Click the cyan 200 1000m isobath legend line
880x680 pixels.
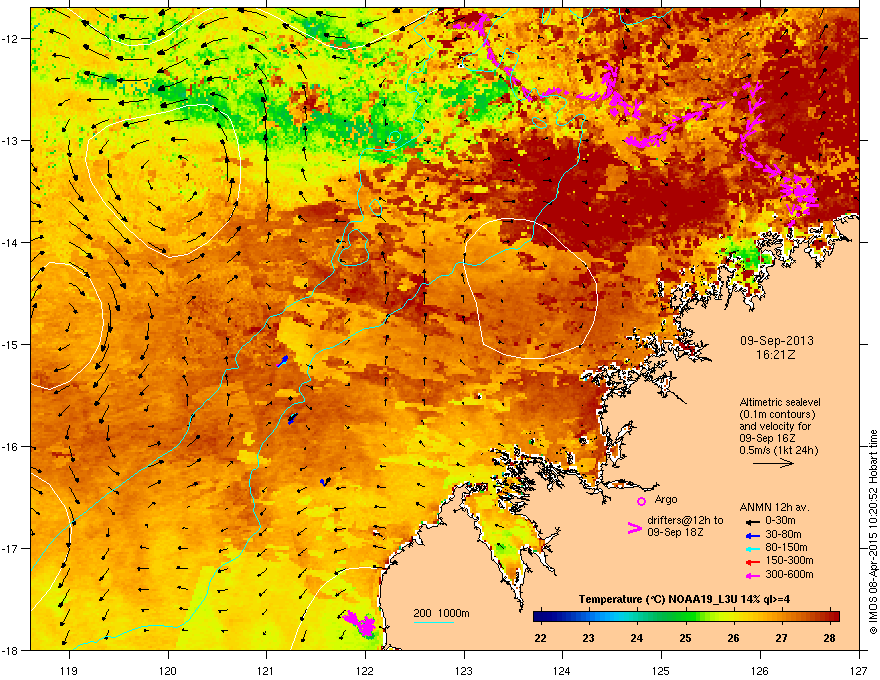pyautogui.click(x=434, y=622)
